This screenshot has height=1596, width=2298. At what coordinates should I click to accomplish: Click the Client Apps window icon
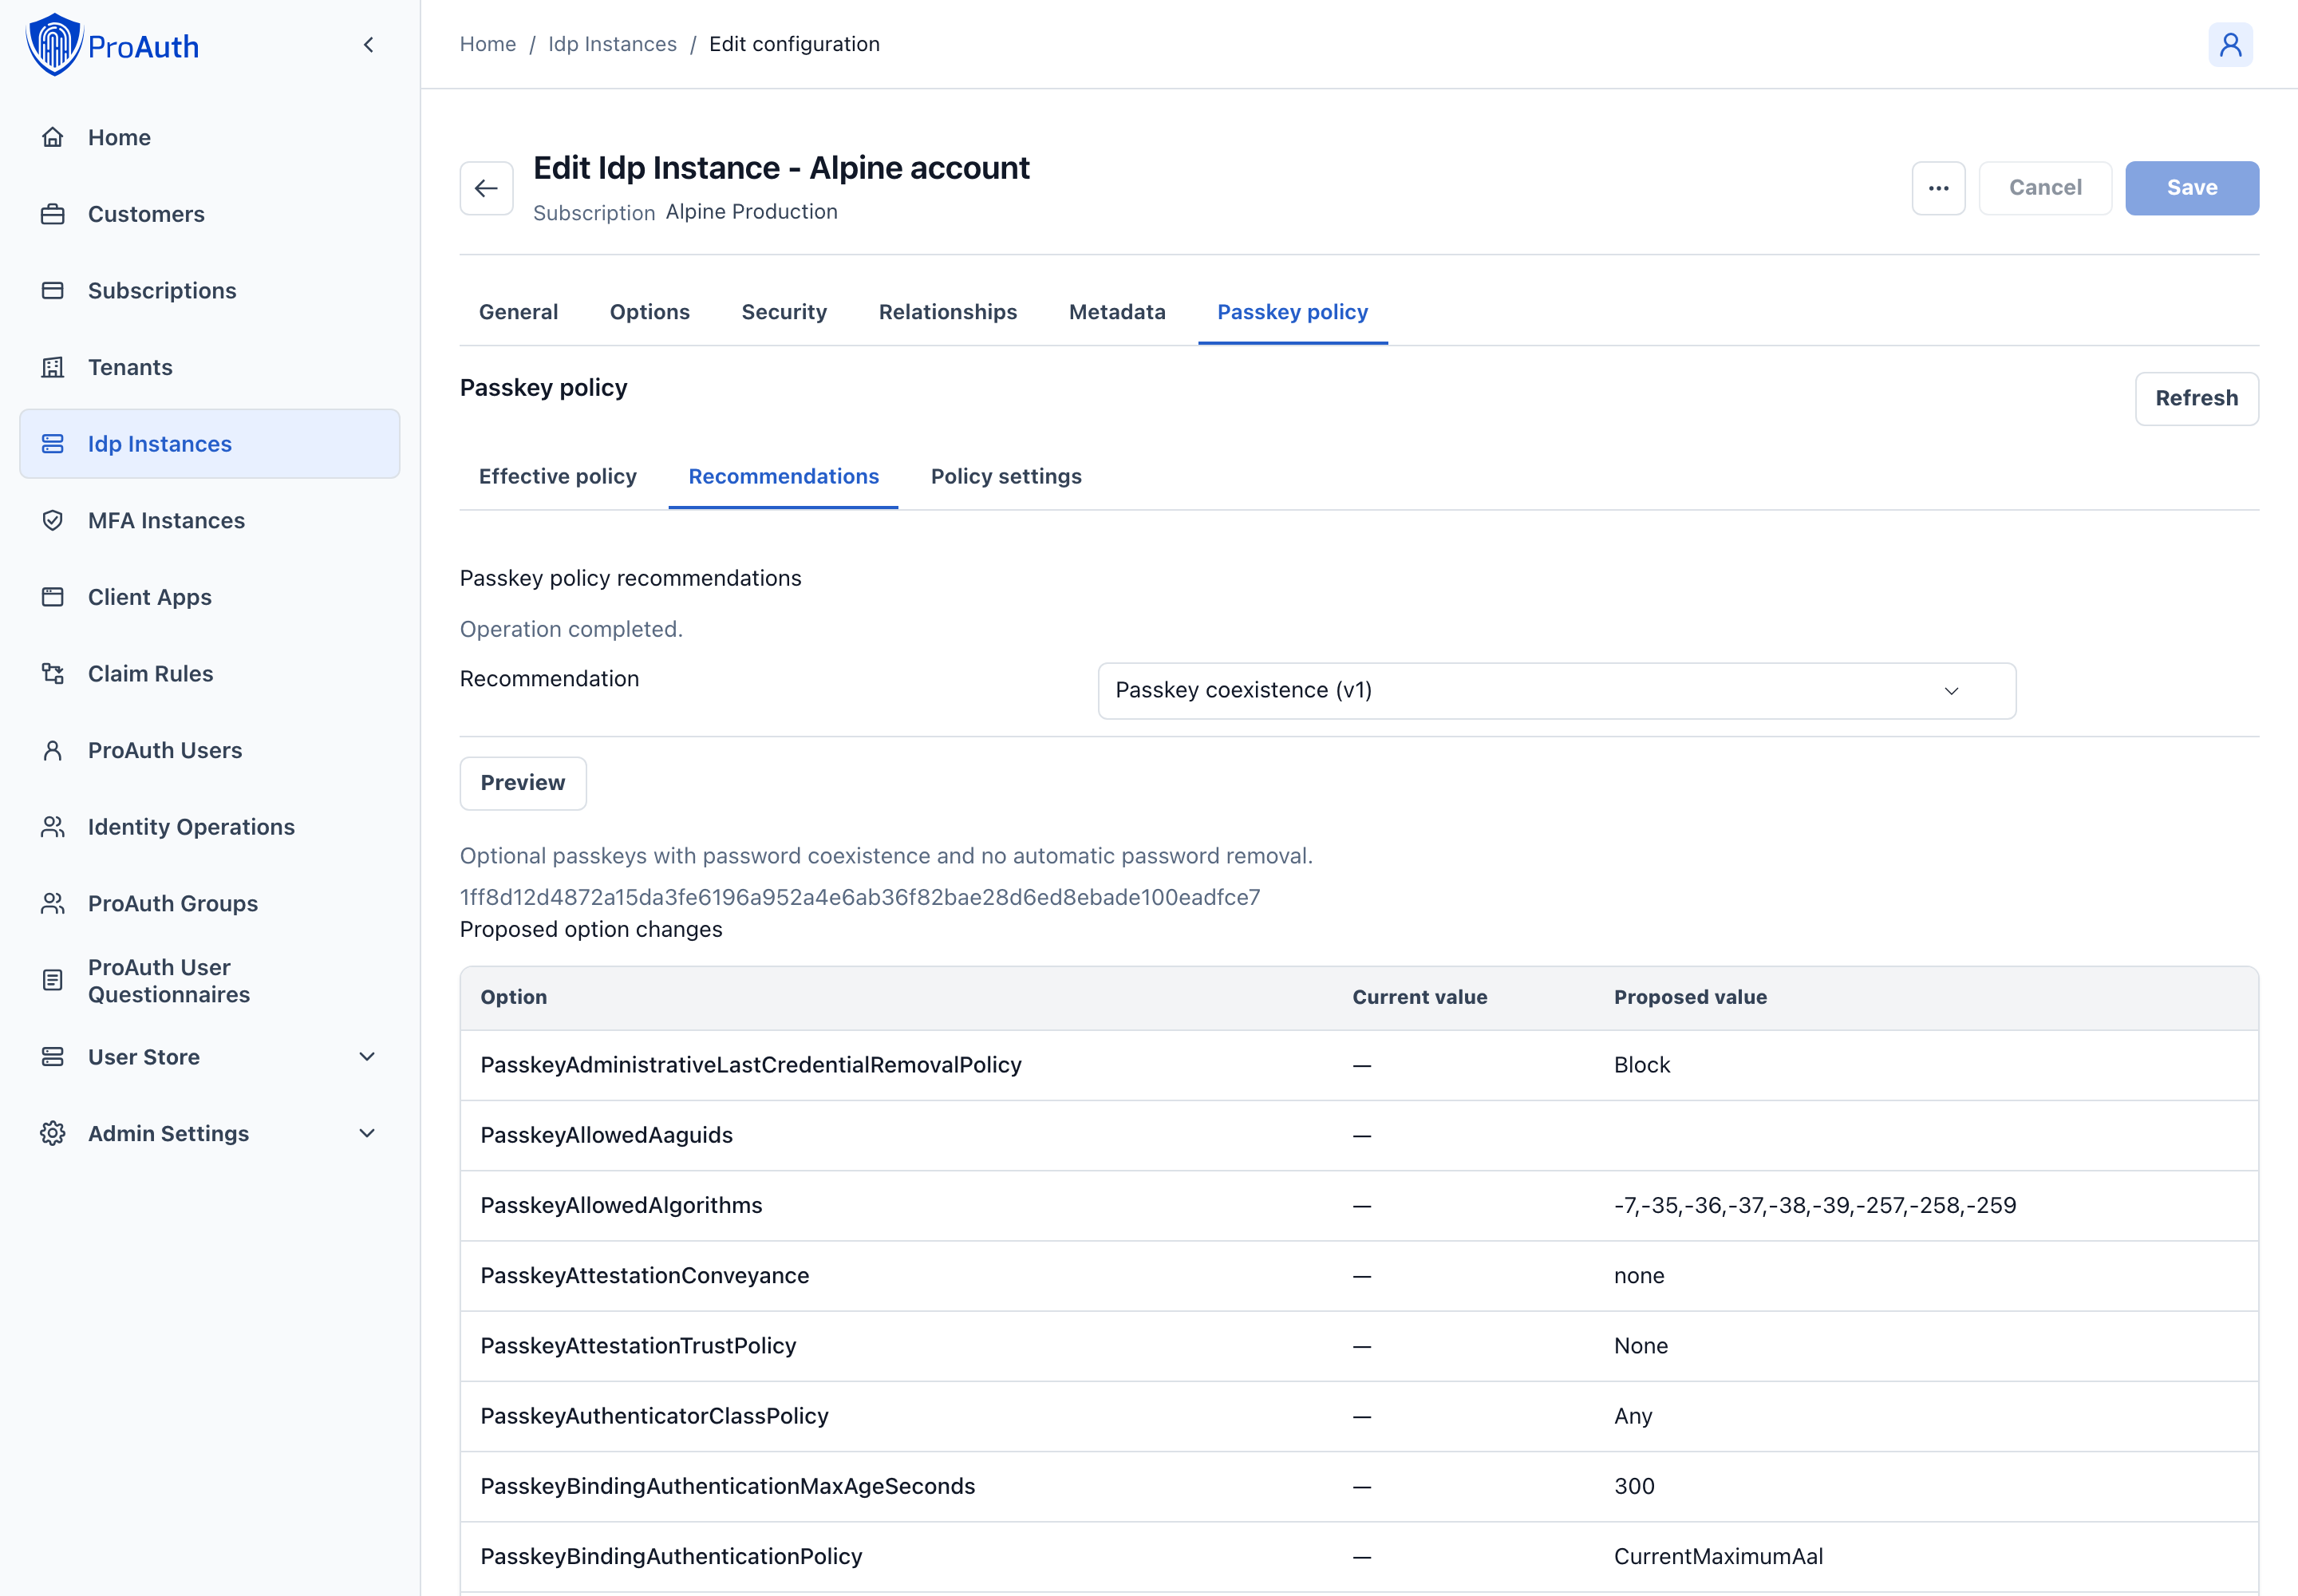[53, 597]
